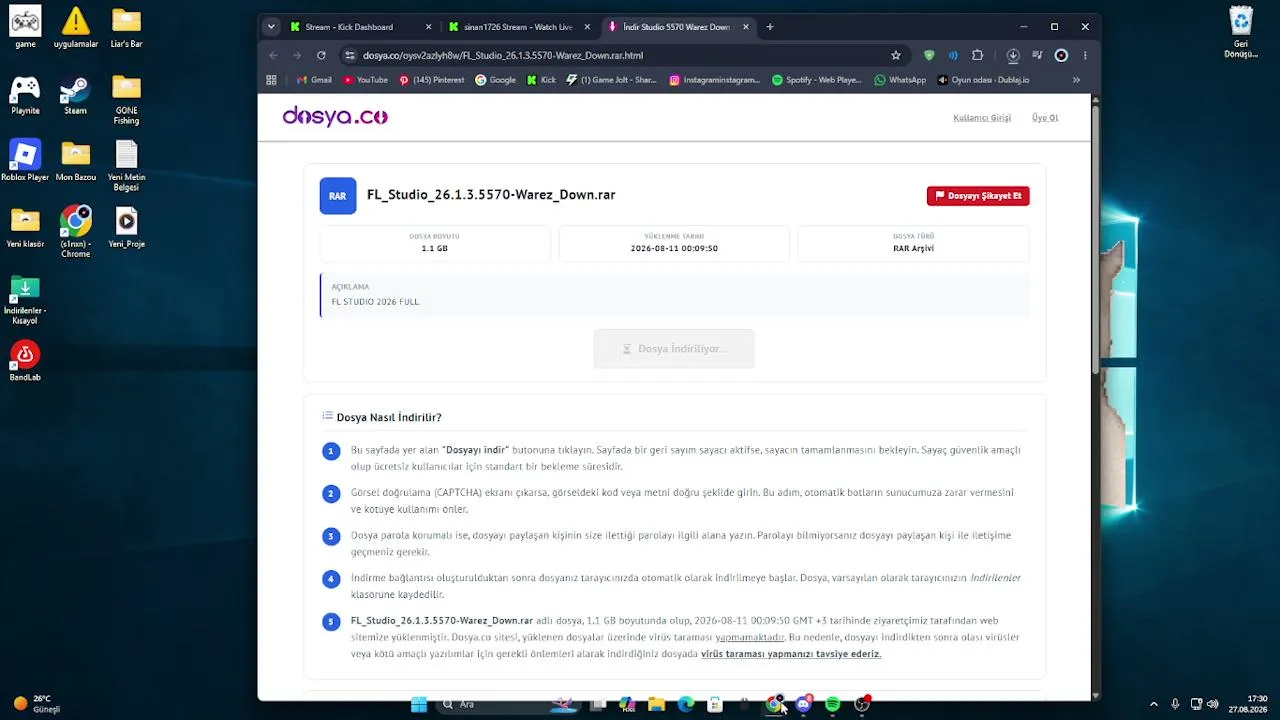Expand the Chrome tab search dropdown
This screenshot has width=1280, height=720.
271,27
